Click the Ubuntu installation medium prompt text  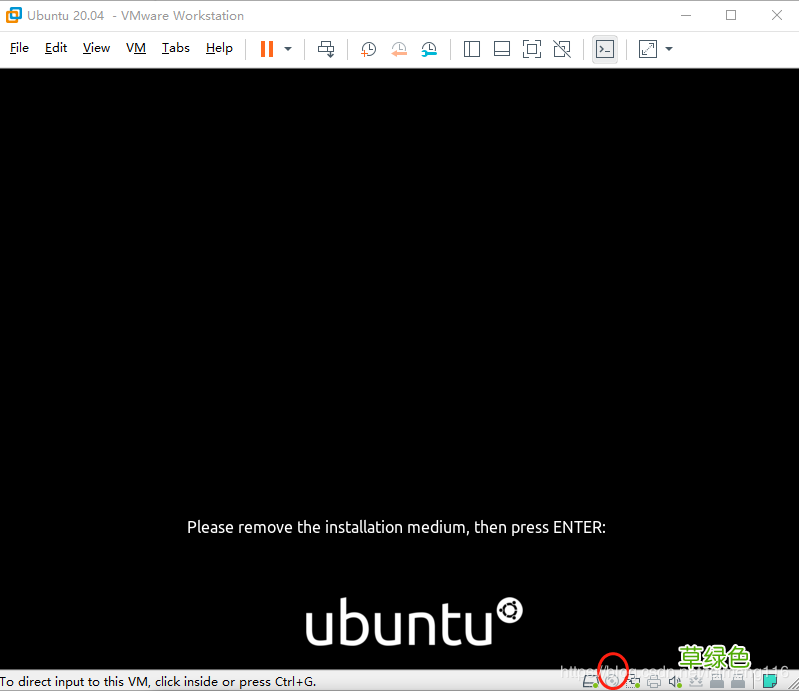click(396, 527)
